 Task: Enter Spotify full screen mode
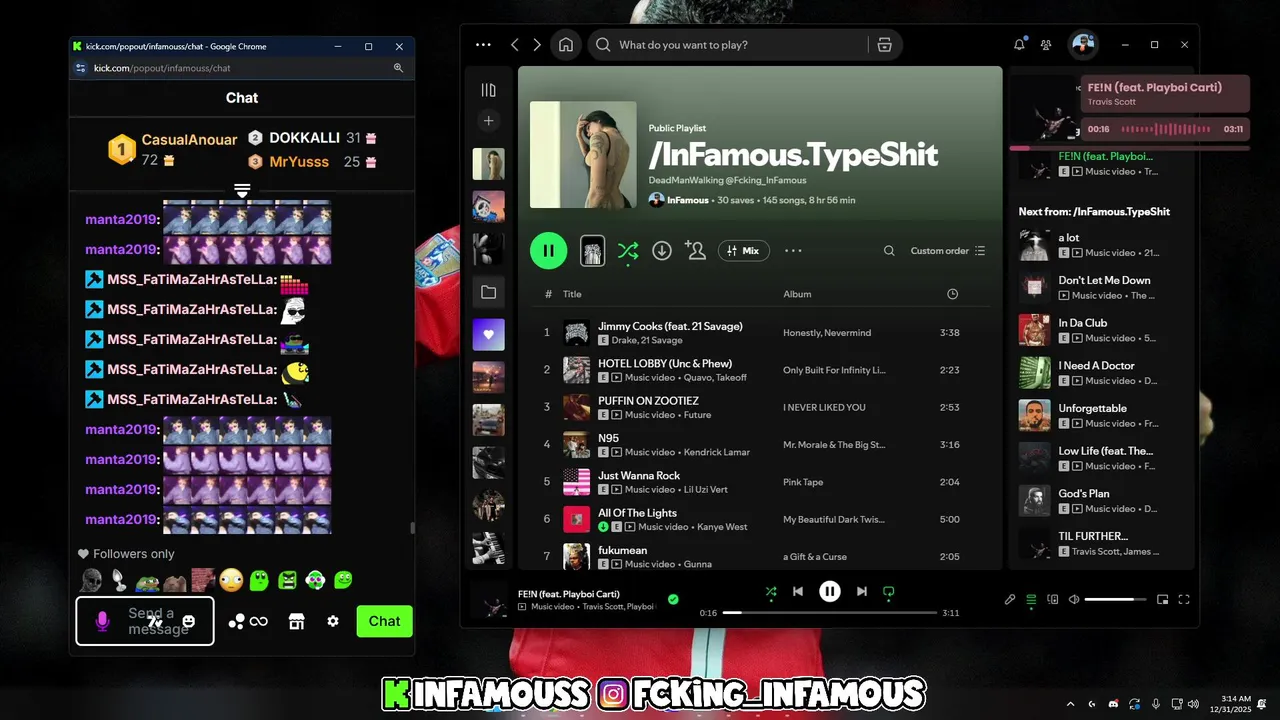coord(1184,600)
